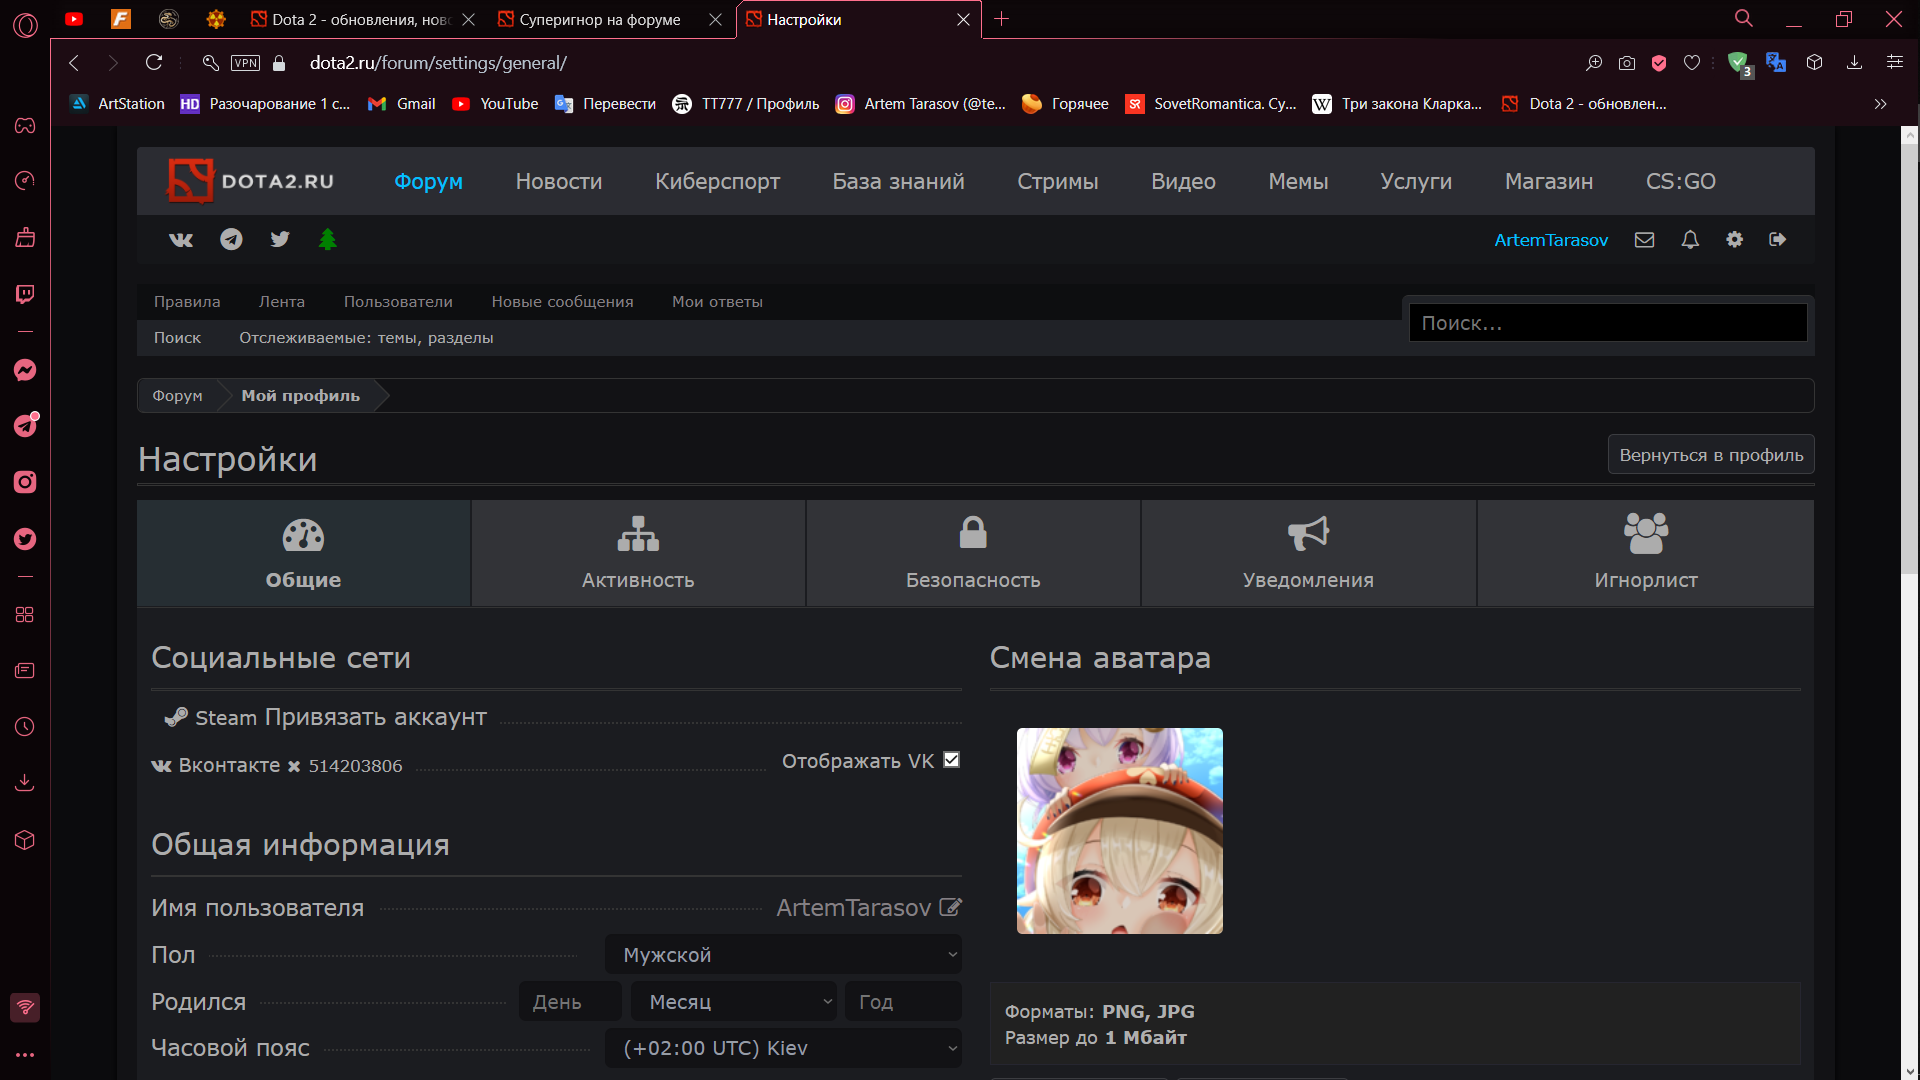Click the forum Поиск search field

[x=1607, y=323]
